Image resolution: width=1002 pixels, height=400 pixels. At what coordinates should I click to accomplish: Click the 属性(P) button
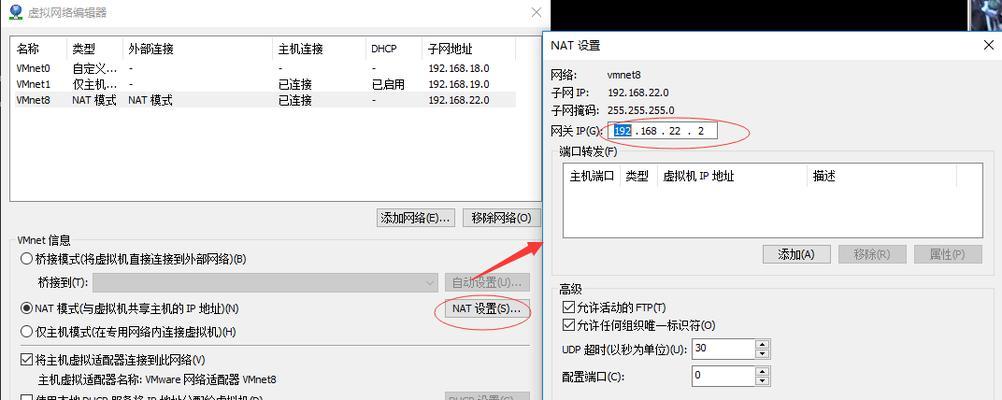click(x=948, y=254)
